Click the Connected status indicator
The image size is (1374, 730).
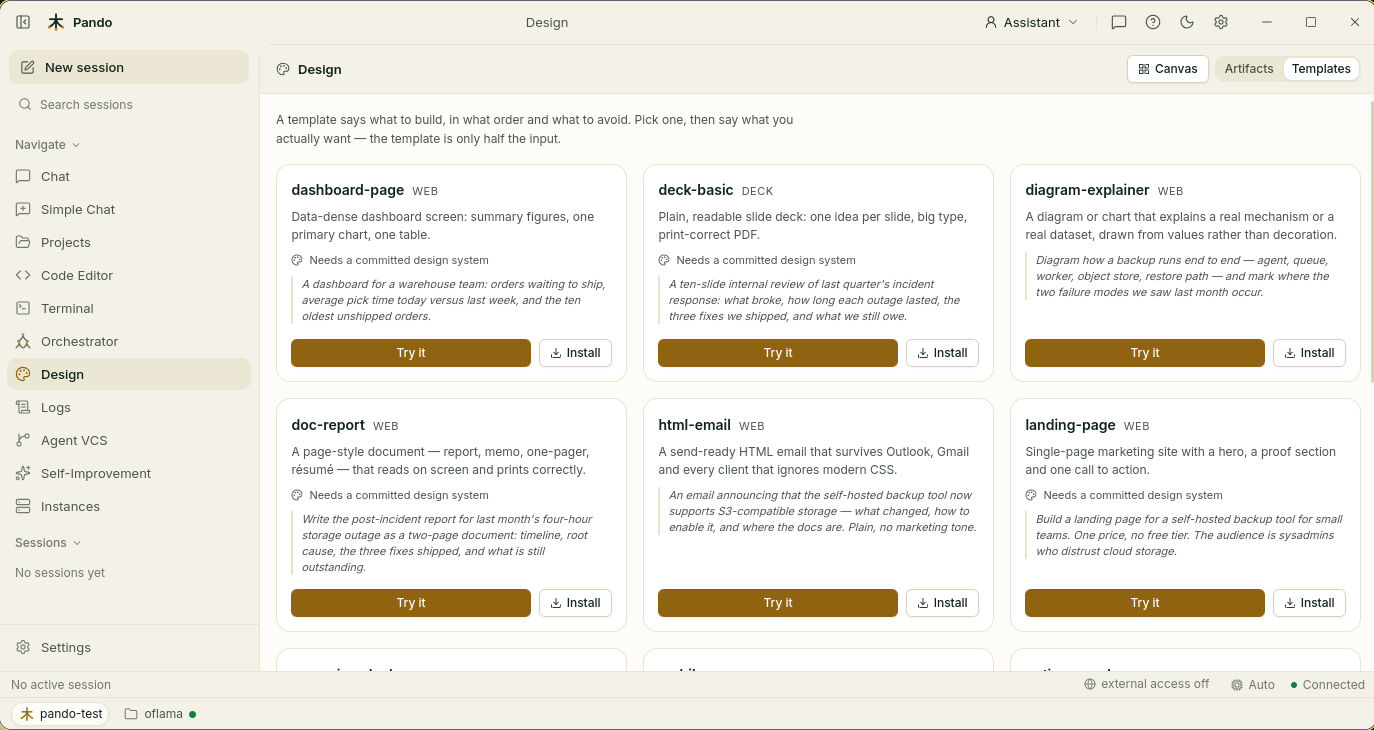(1327, 685)
